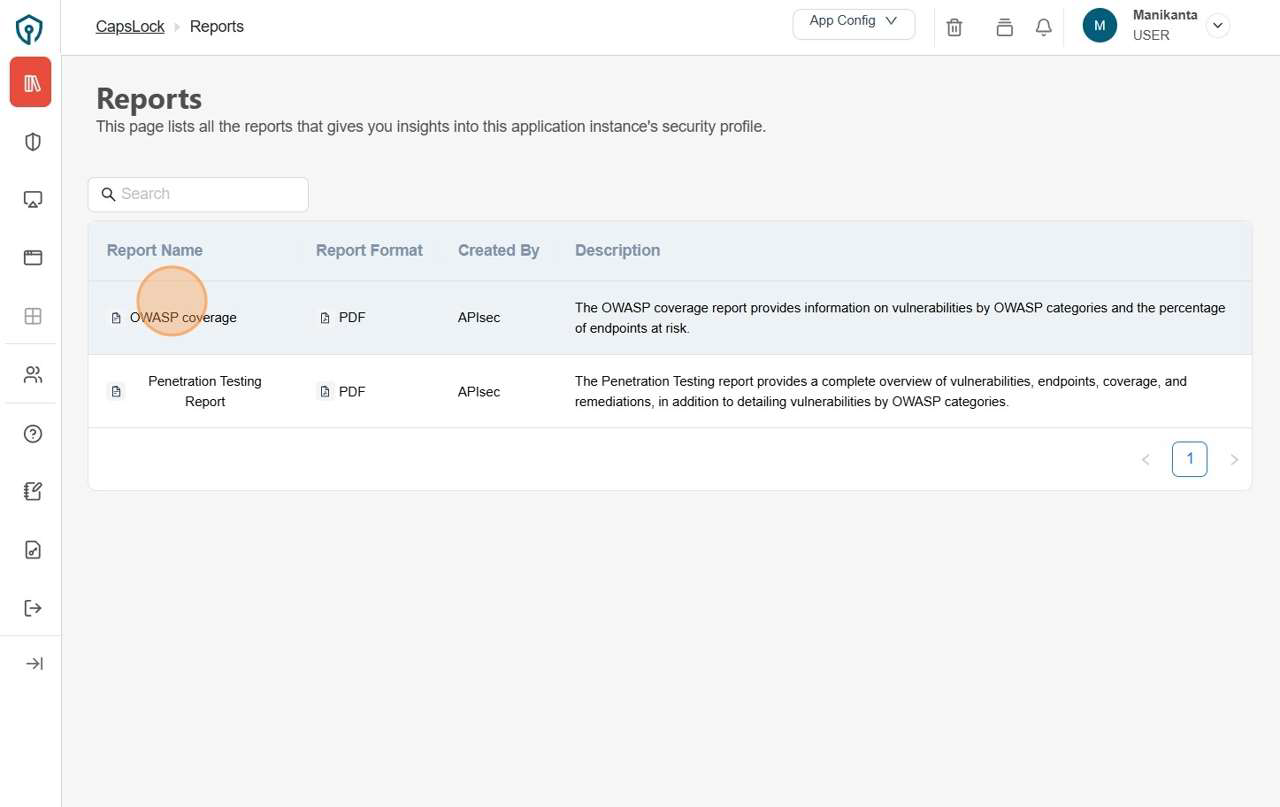This screenshot has height=807, width=1280.
Task: Click the CapsLock breadcrumb link
Action: 130,27
